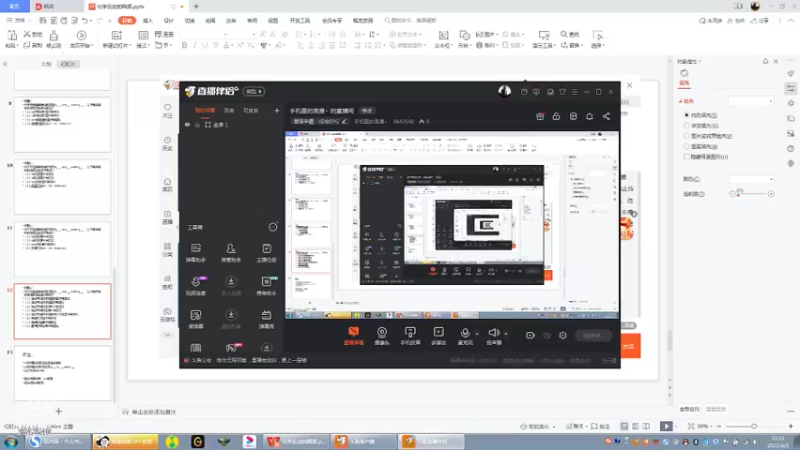This screenshot has height=450, width=800.
Task: Click the transparency plus stepper
Action: coord(771,194)
